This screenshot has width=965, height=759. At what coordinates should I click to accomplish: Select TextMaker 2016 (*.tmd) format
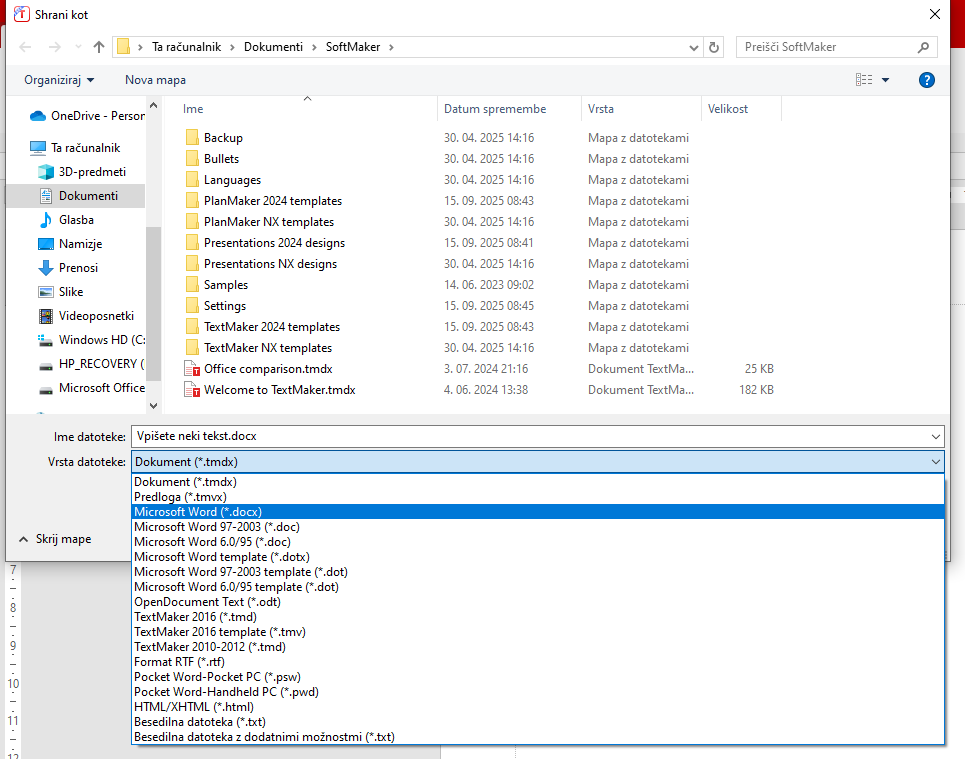click(x=538, y=617)
